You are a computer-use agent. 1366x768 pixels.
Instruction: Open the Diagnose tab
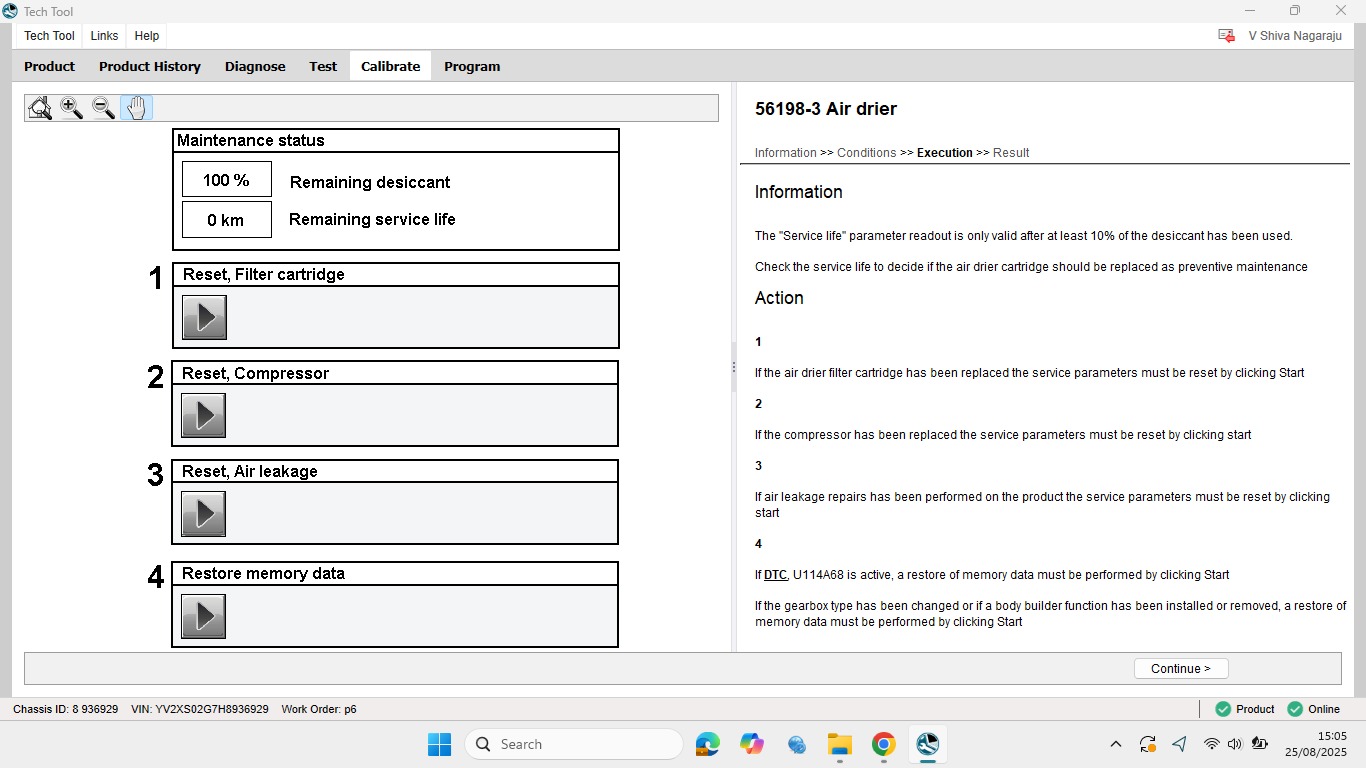coord(255,66)
